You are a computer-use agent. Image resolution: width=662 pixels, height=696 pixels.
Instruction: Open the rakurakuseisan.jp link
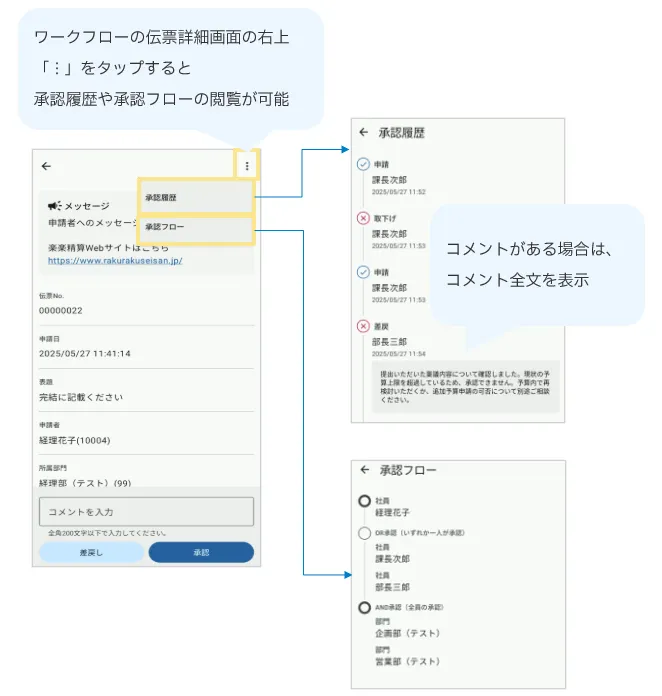[x=115, y=260]
